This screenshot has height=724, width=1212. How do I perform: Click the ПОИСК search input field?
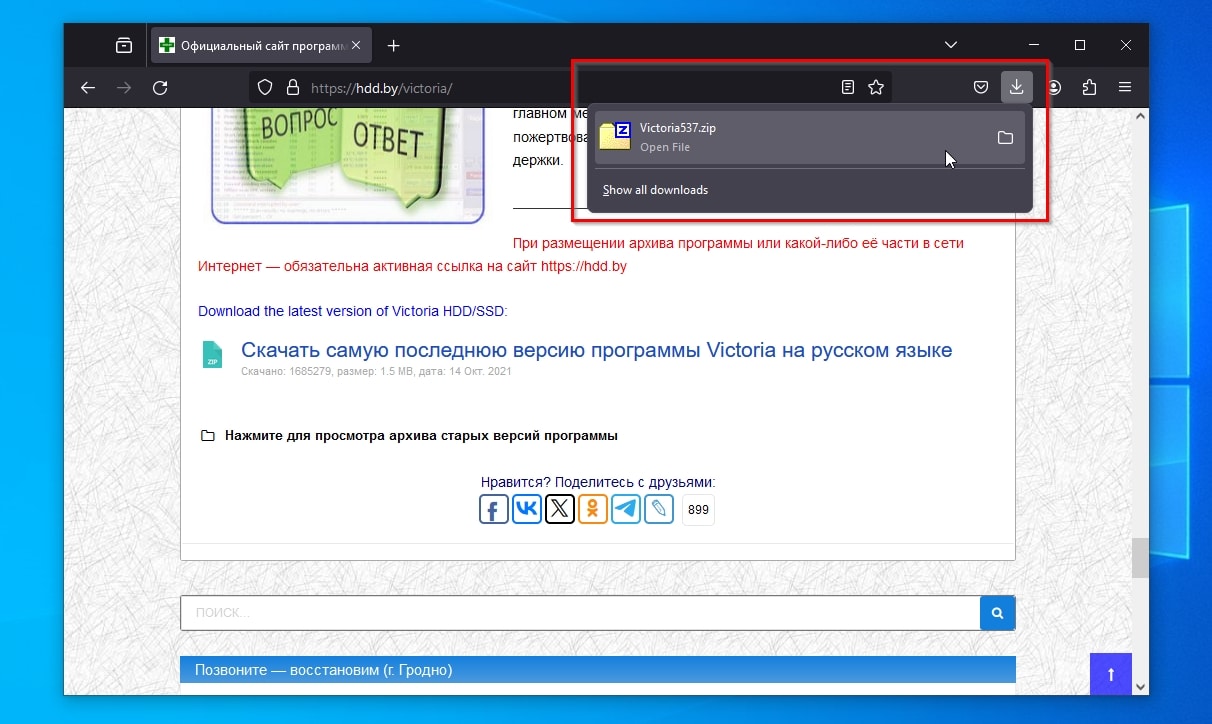(580, 613)
